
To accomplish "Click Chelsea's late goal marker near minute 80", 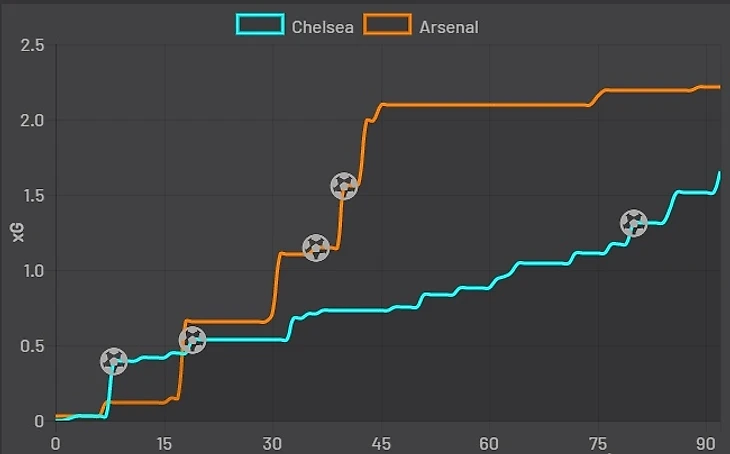I will 633,224.
